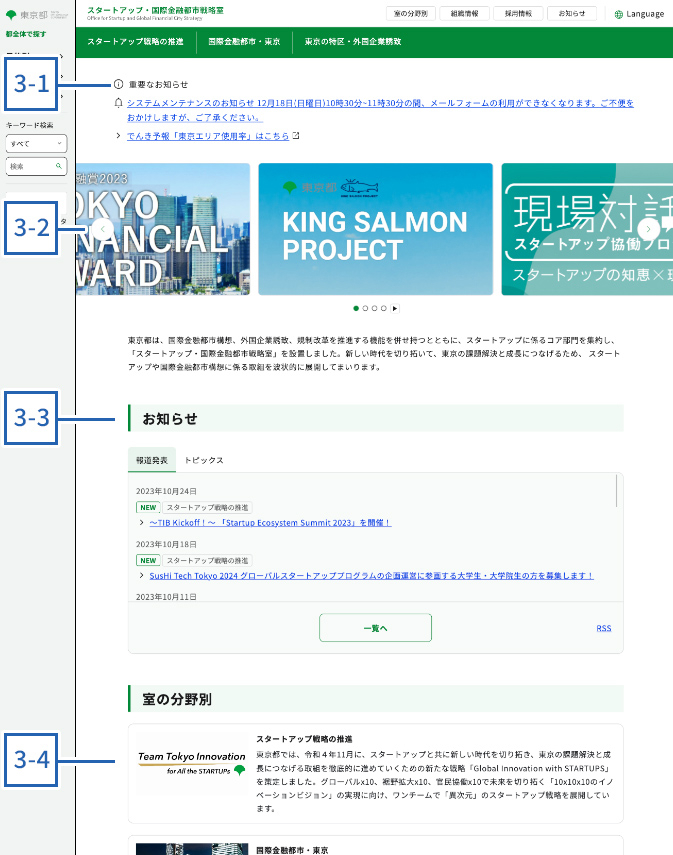Click the info icon beside 重要なお知らせ
This screenshot has width=673, height=855.
coord(118,84)
